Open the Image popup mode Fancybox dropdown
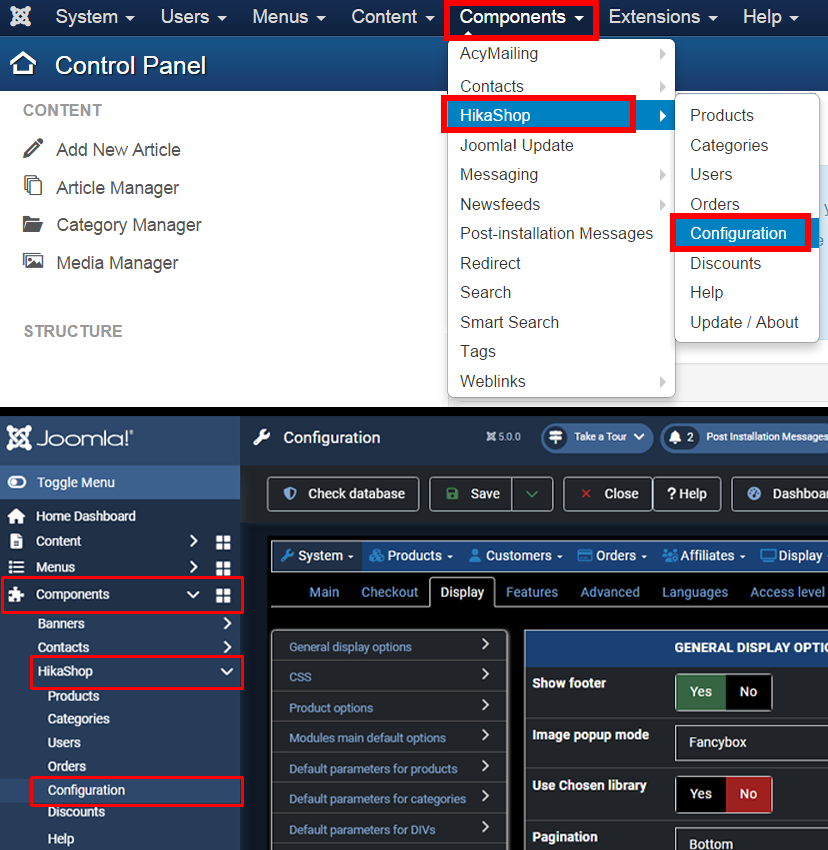The image size is (828, 850). pyautogui.click(x=752, y=742)
